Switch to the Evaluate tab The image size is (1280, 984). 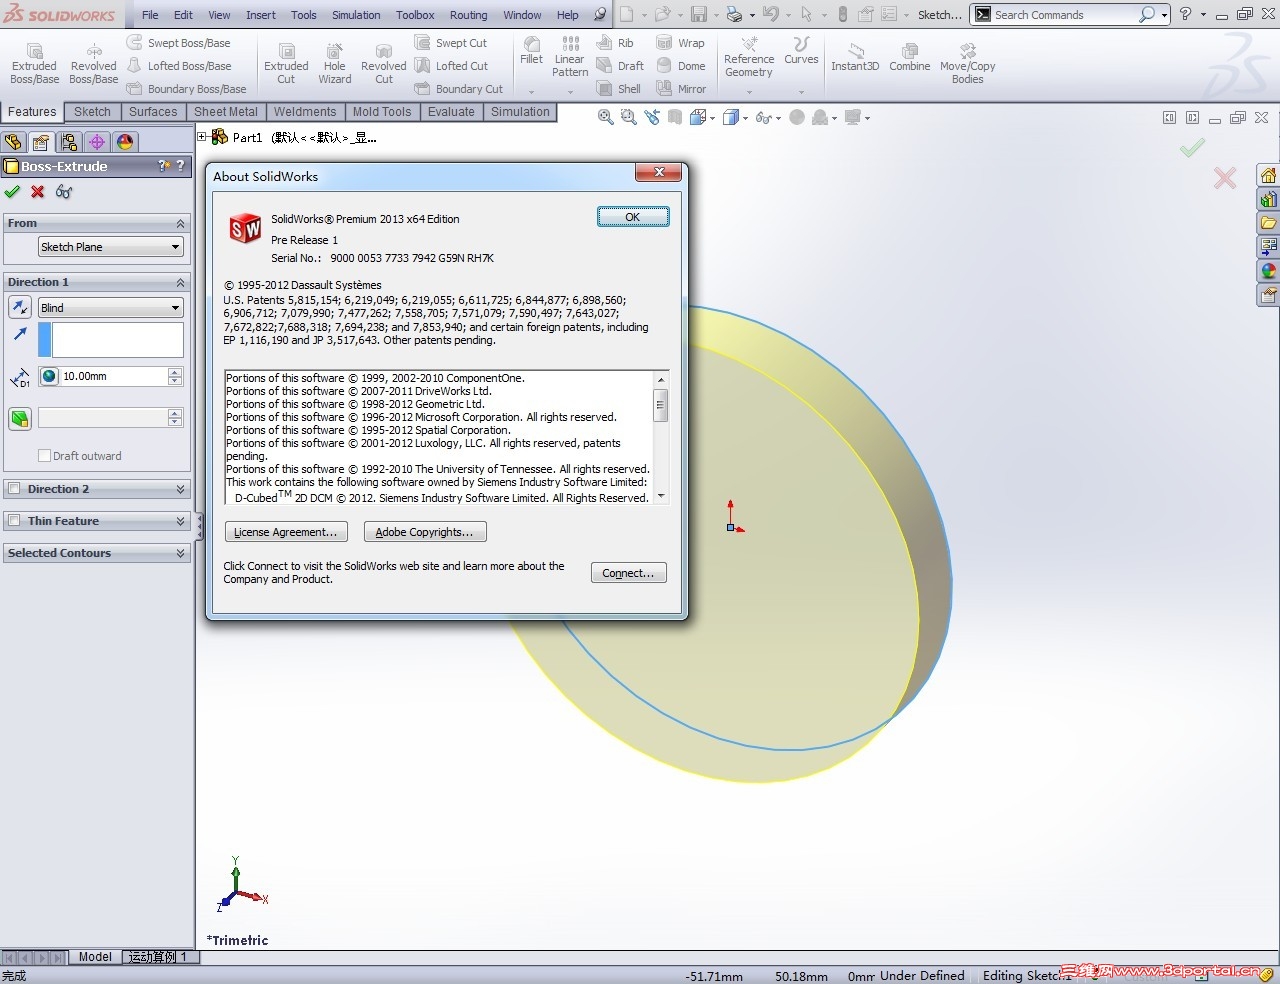[451, 112]
